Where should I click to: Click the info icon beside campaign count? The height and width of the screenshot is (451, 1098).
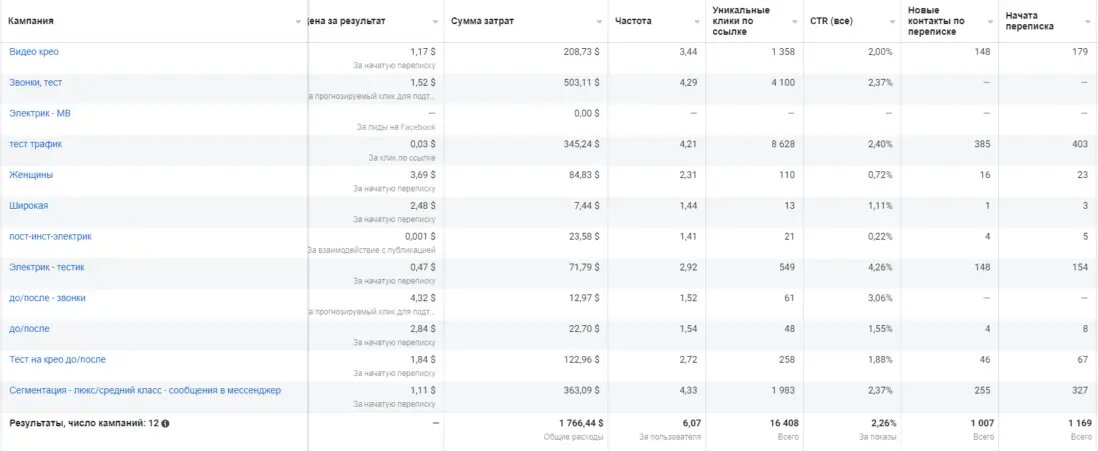(165, 424)
